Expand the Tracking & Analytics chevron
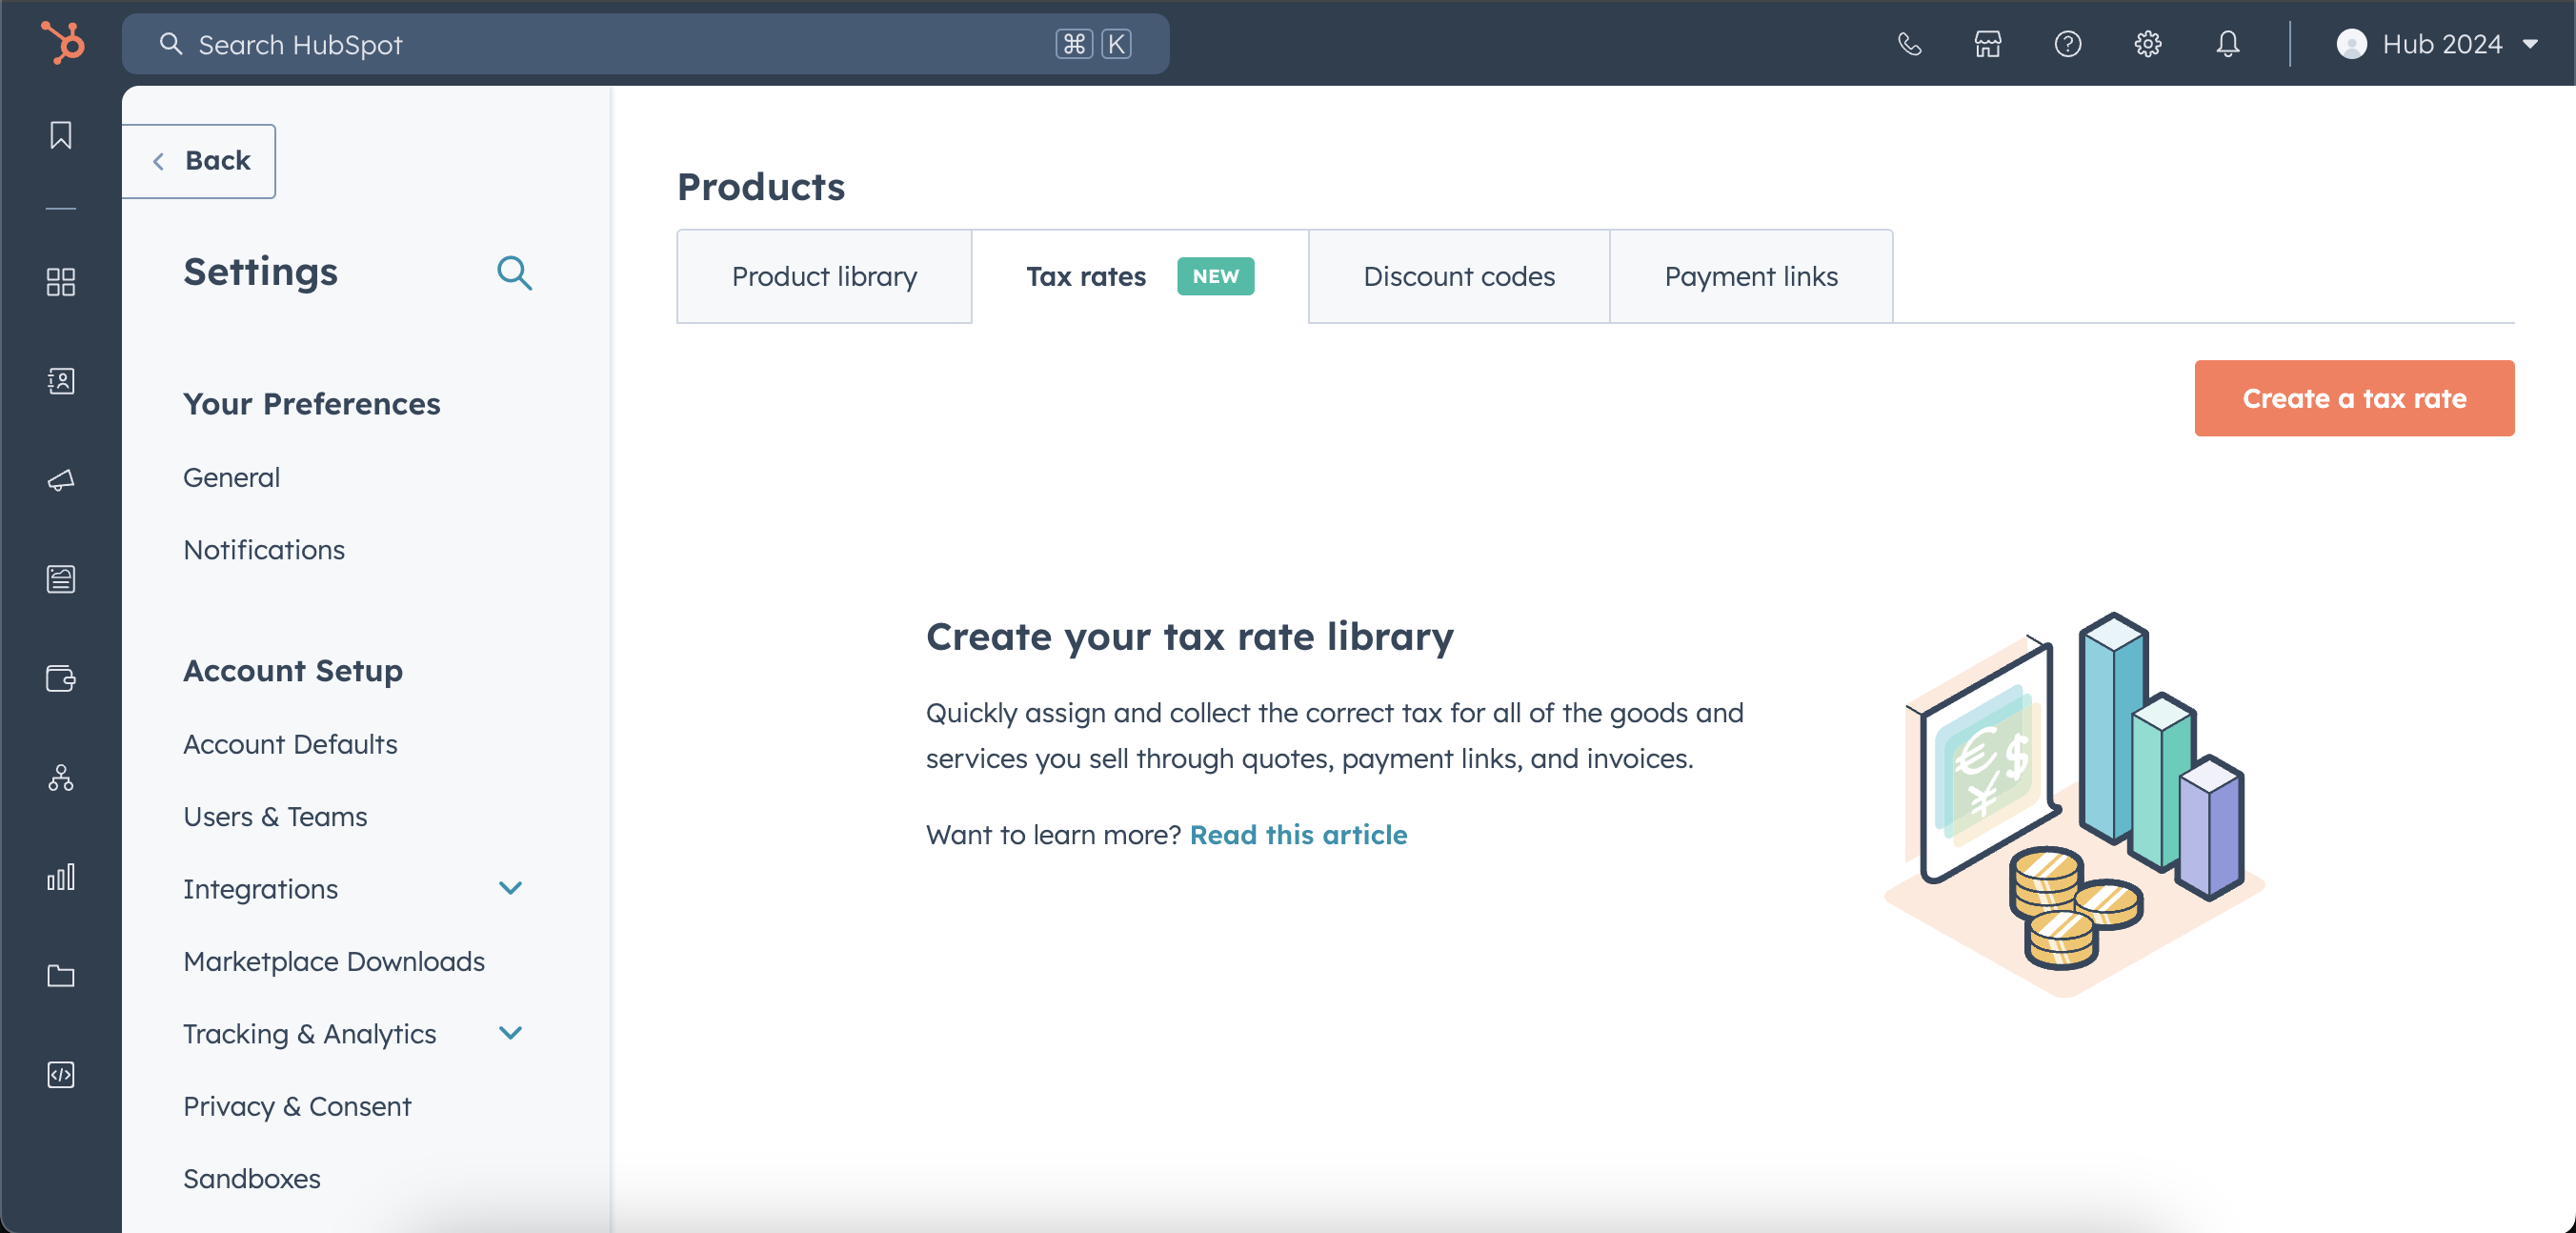The image size is (2576, 1233). click(x=511, y=1033)
